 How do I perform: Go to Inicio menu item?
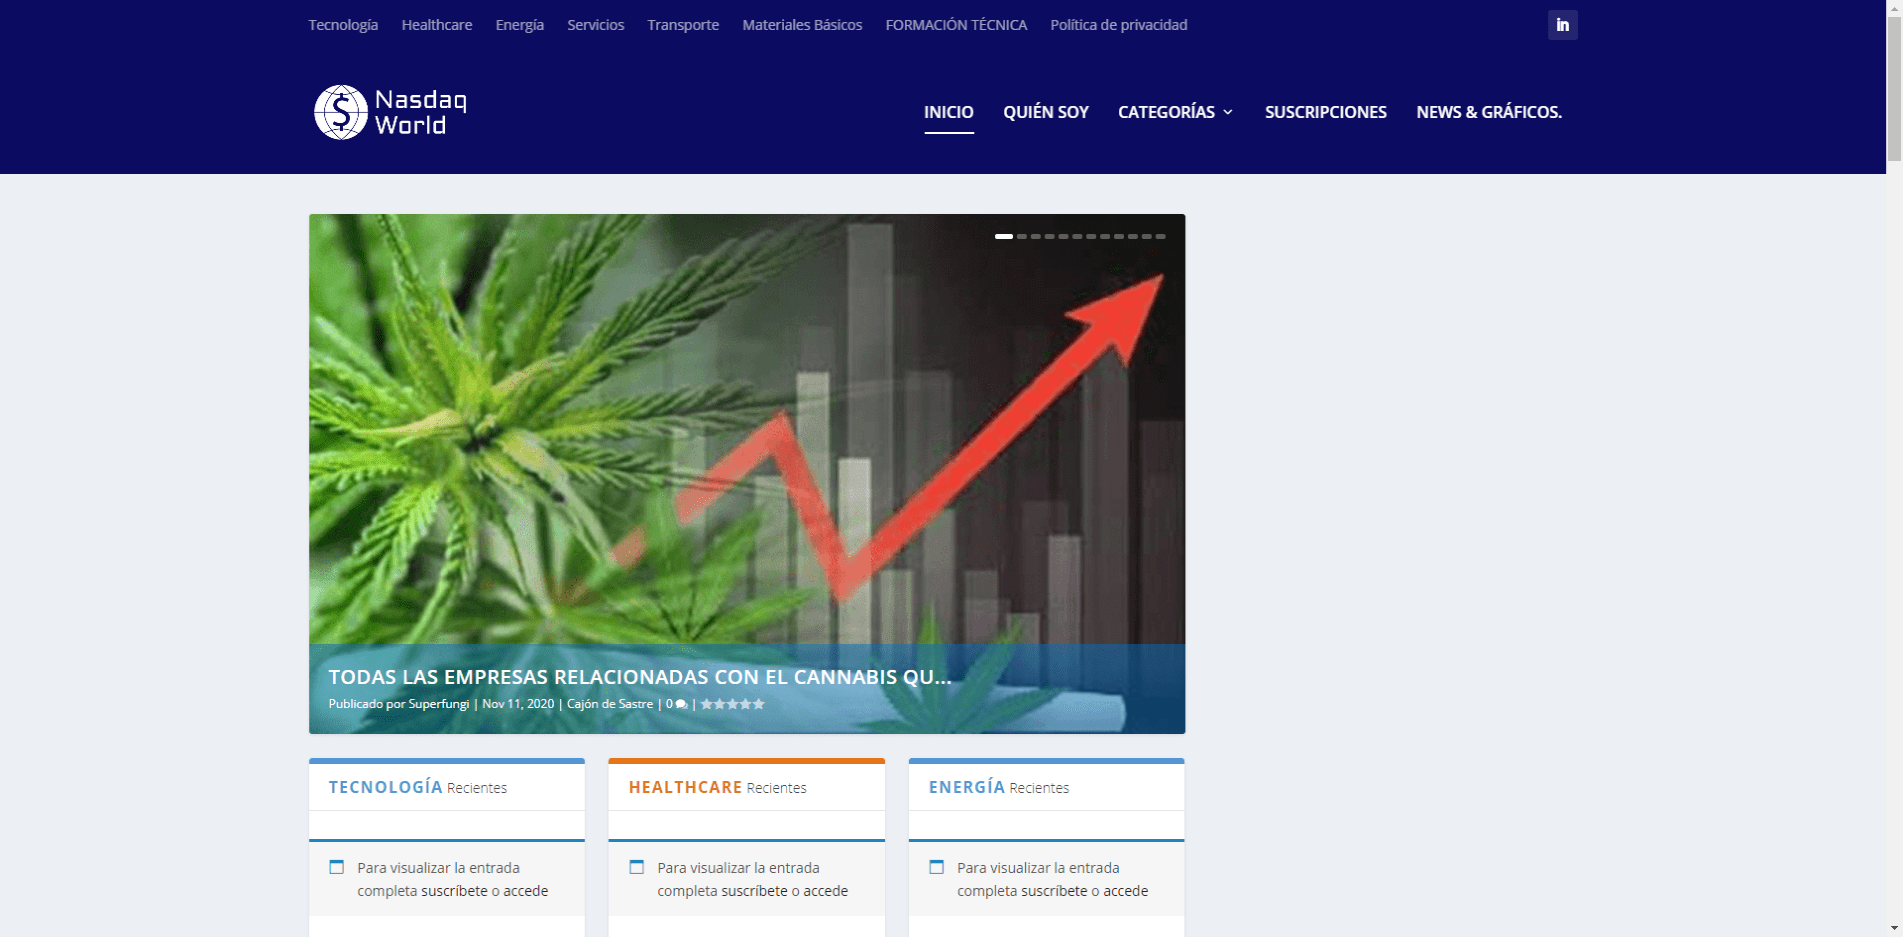(x=948, y=112)
